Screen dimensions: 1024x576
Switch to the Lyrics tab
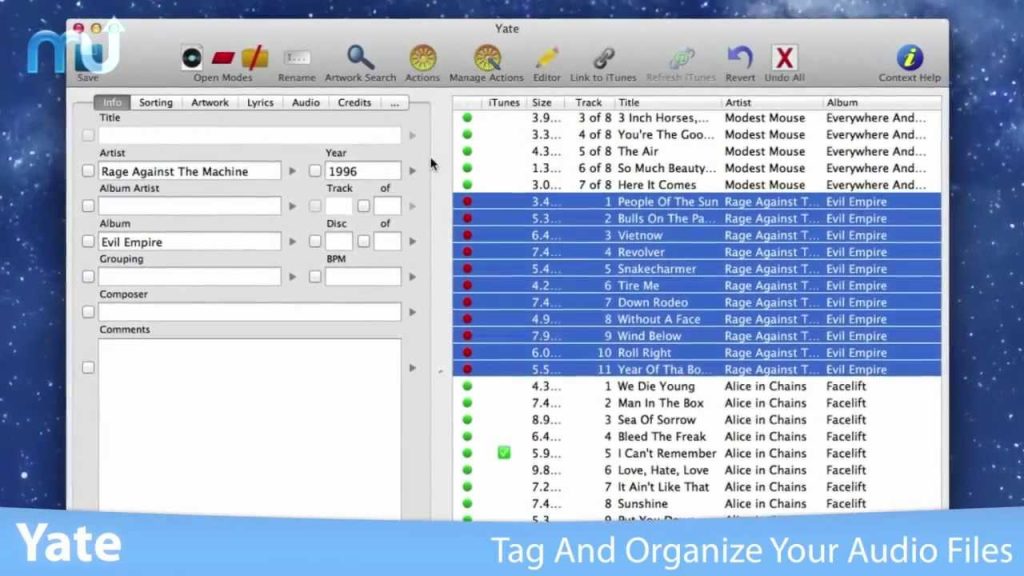[260, 103]
